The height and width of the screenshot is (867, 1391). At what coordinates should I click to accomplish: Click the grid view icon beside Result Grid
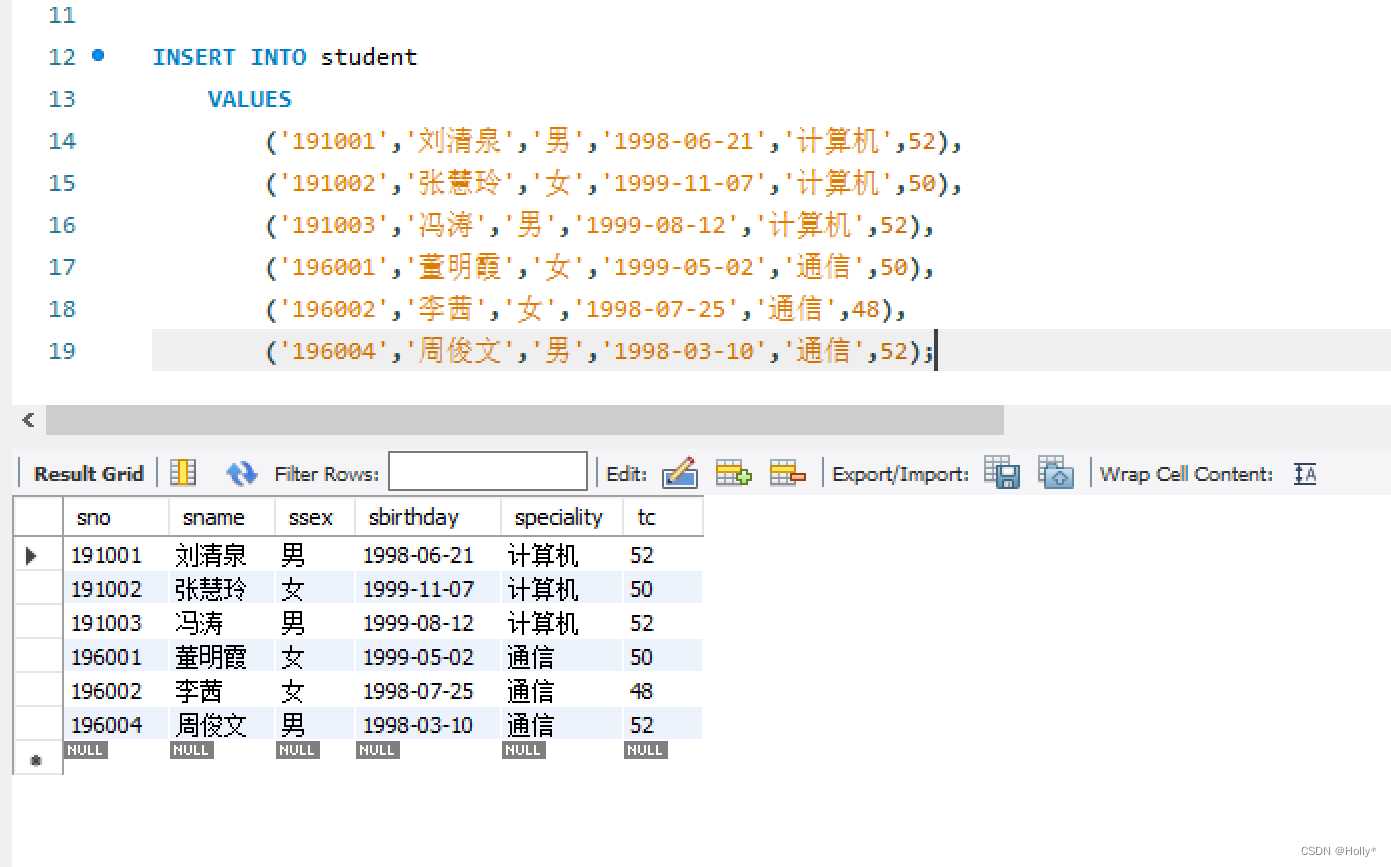(x=183, y=472)
